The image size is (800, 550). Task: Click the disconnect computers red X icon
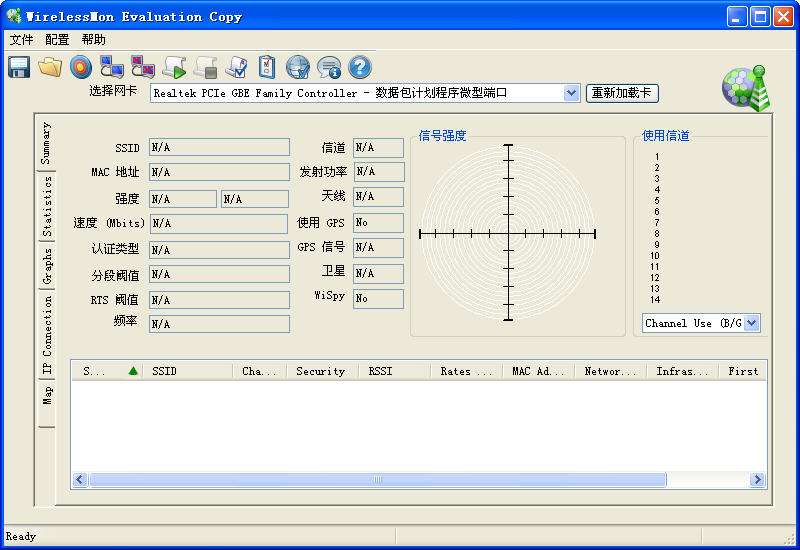click(x=143, y=67)
